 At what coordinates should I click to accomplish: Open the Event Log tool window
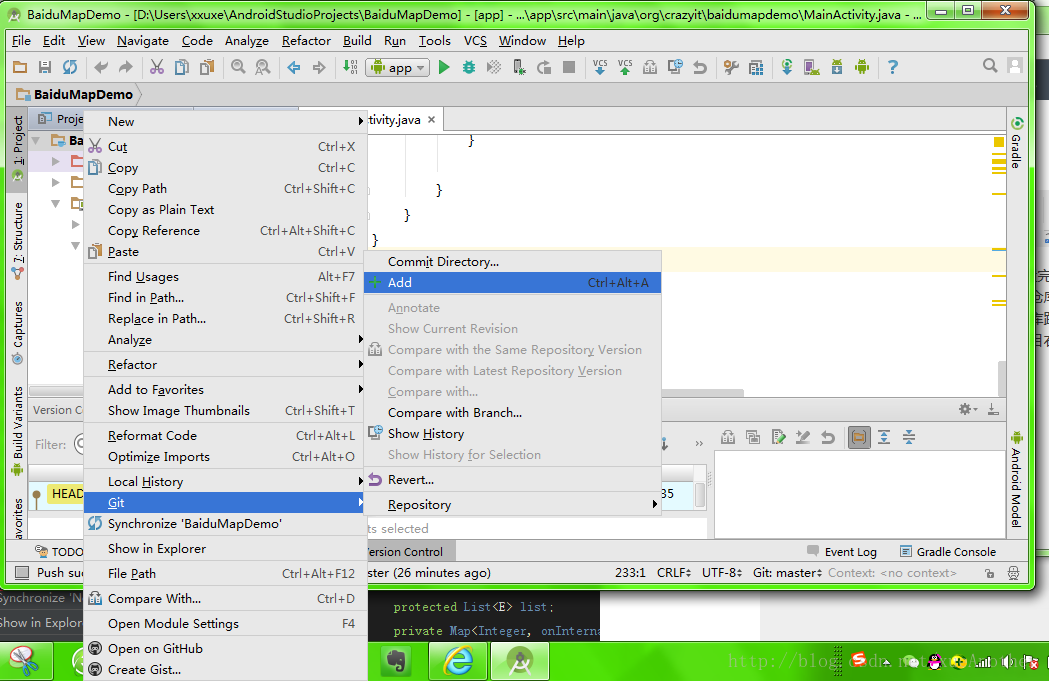842,552
